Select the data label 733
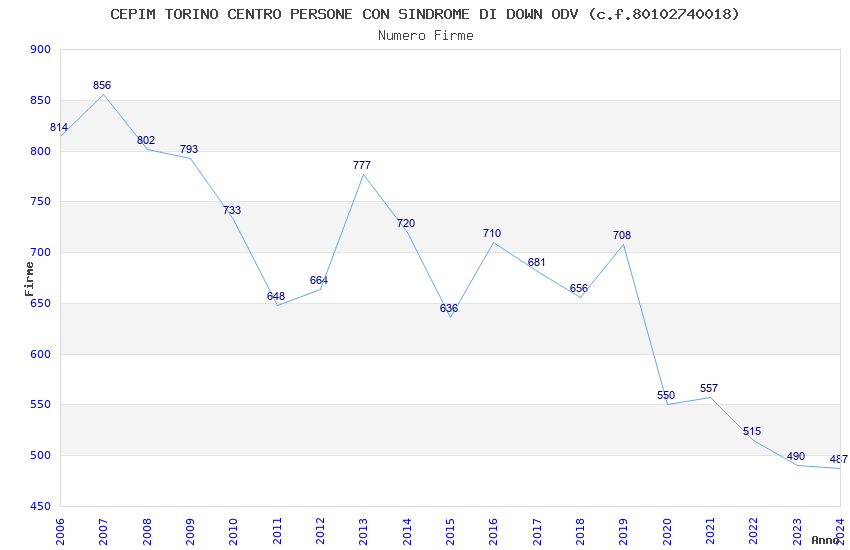This screenshot has height=550, width=850. pyautogui.click(x=232, y=210)
